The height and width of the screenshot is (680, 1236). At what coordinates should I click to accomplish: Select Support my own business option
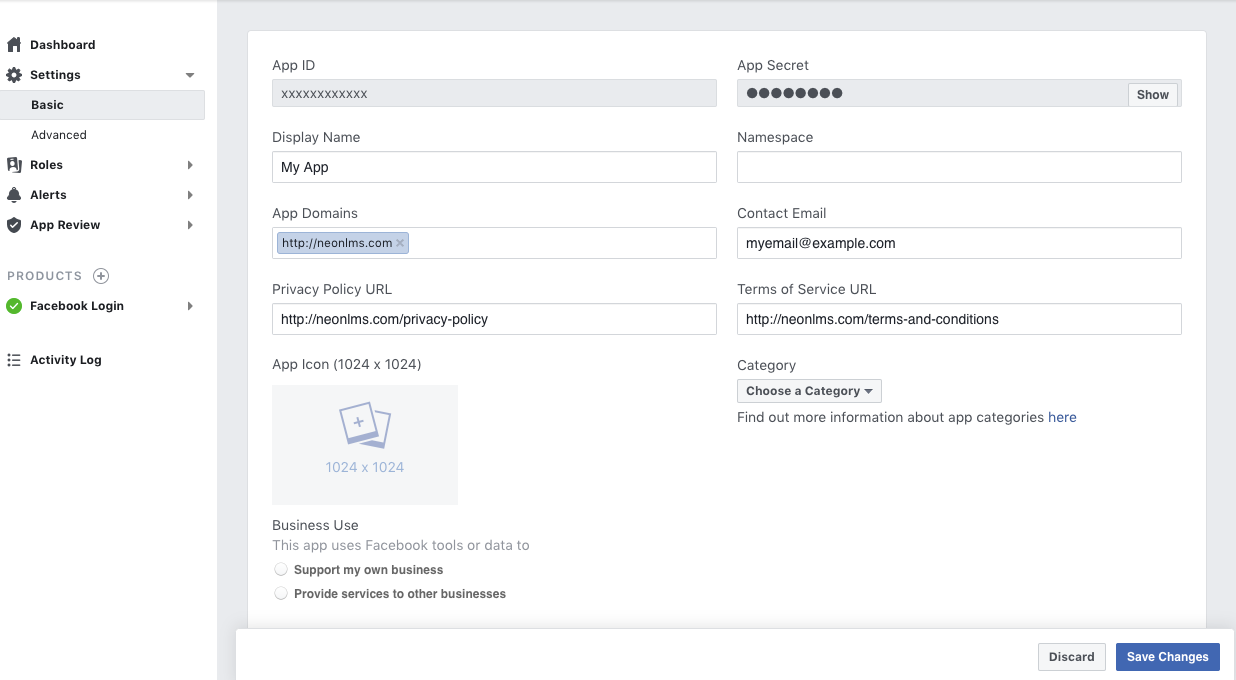[281, 570]
